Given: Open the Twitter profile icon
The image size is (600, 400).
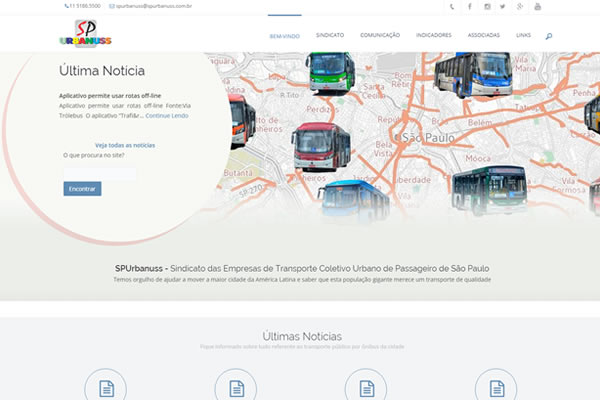Looking at the screenshot, I should coord(503,6).
